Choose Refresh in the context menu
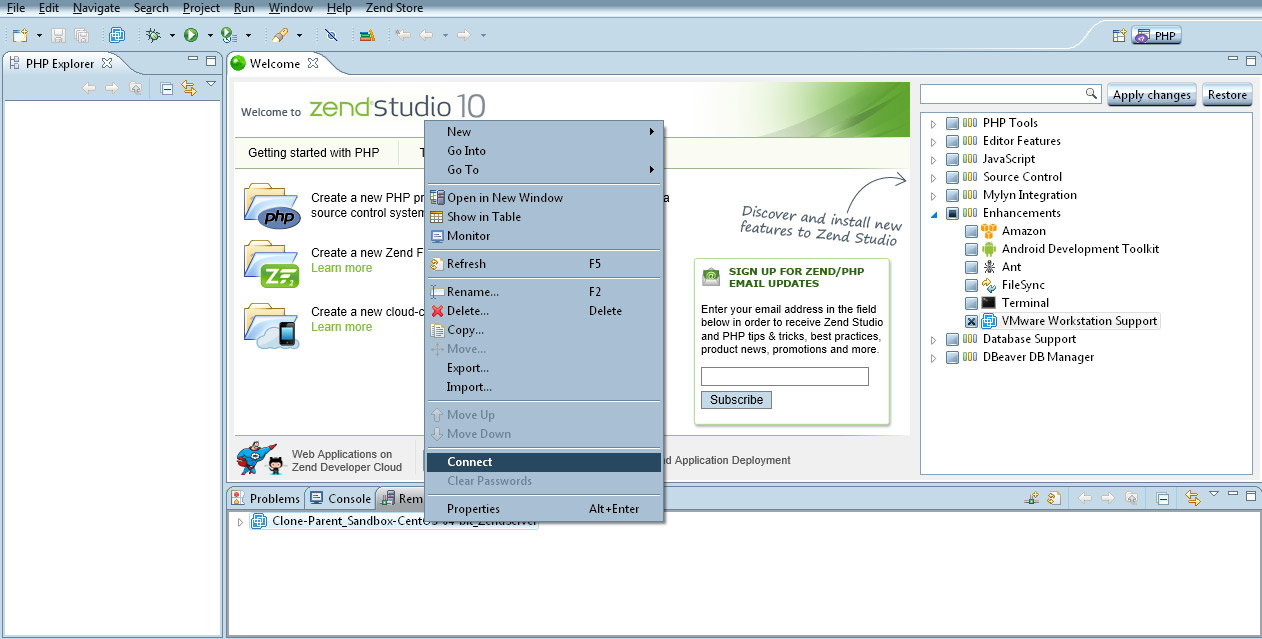The width and height of the screenshot is (1262, 639). [x=544, y=264]
